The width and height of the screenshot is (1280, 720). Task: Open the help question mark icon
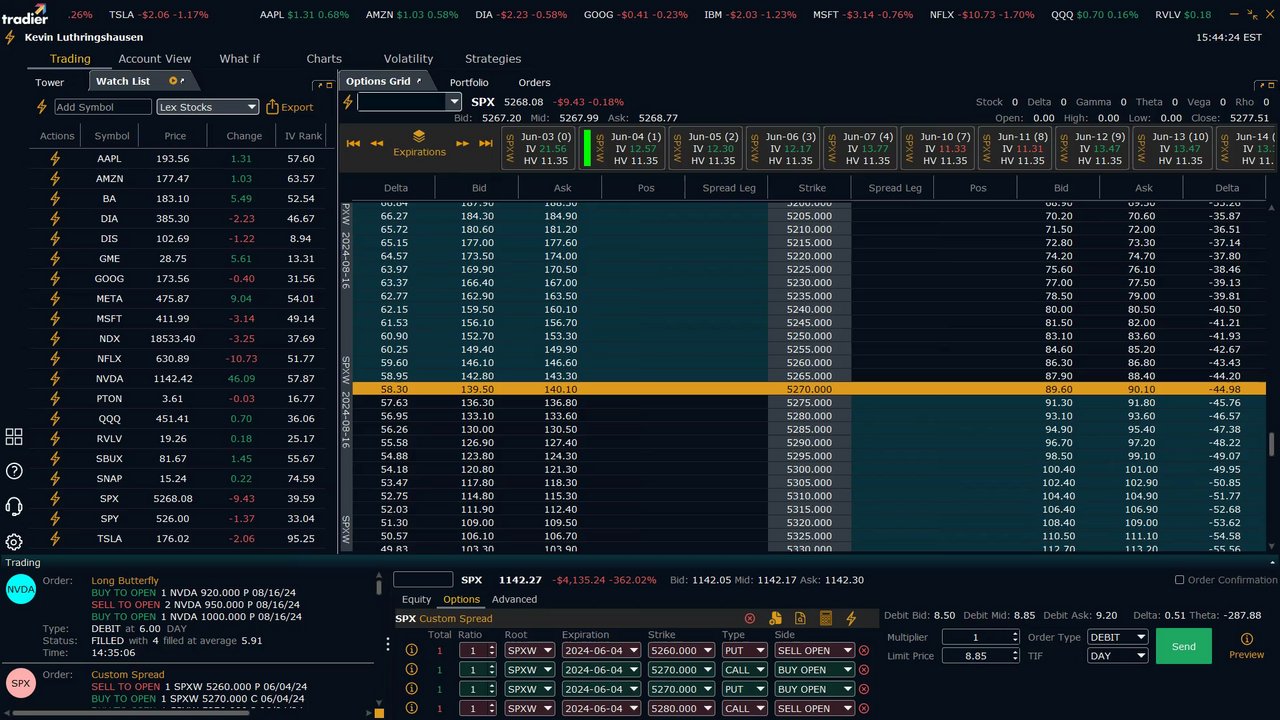(14, 471)
